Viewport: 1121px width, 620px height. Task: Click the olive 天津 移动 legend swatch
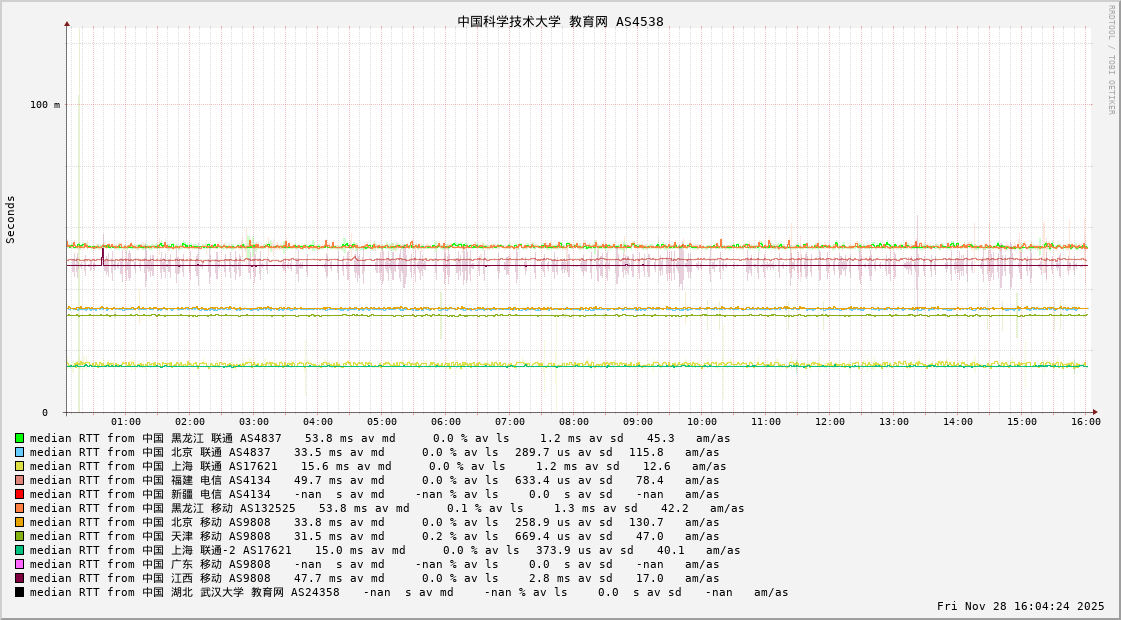pyautogui.click(x=19, y=536)
